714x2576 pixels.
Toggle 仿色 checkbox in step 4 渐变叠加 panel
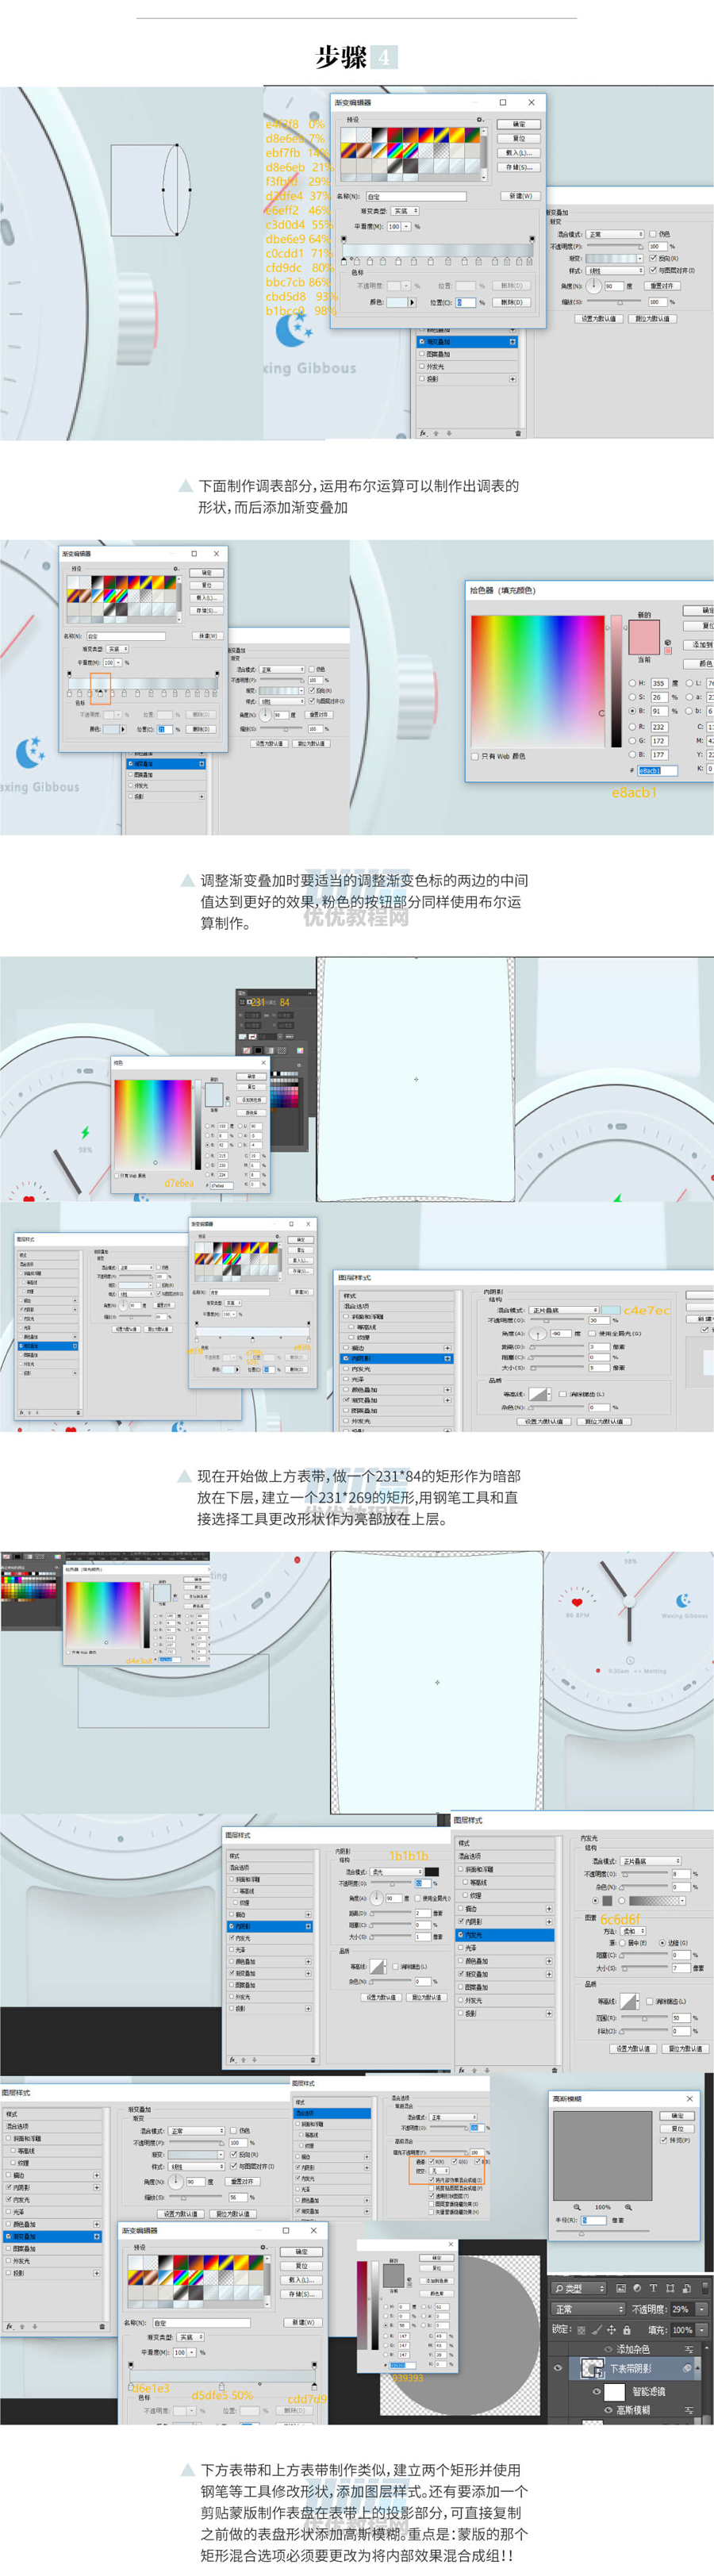click(653, 234)
